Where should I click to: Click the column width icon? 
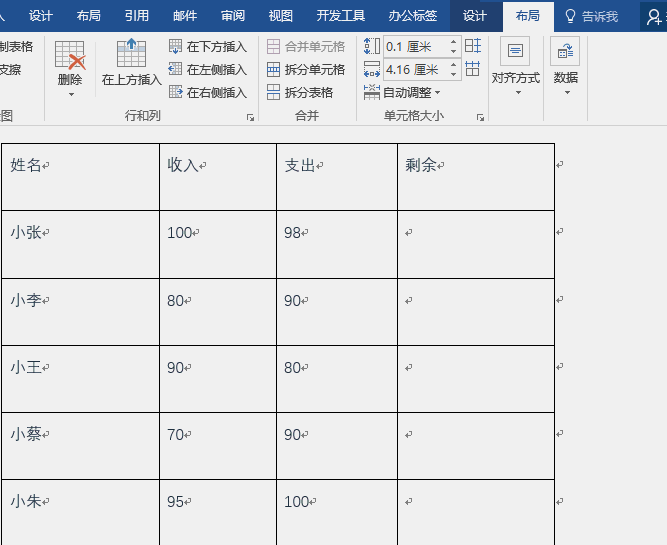(372, 69)
